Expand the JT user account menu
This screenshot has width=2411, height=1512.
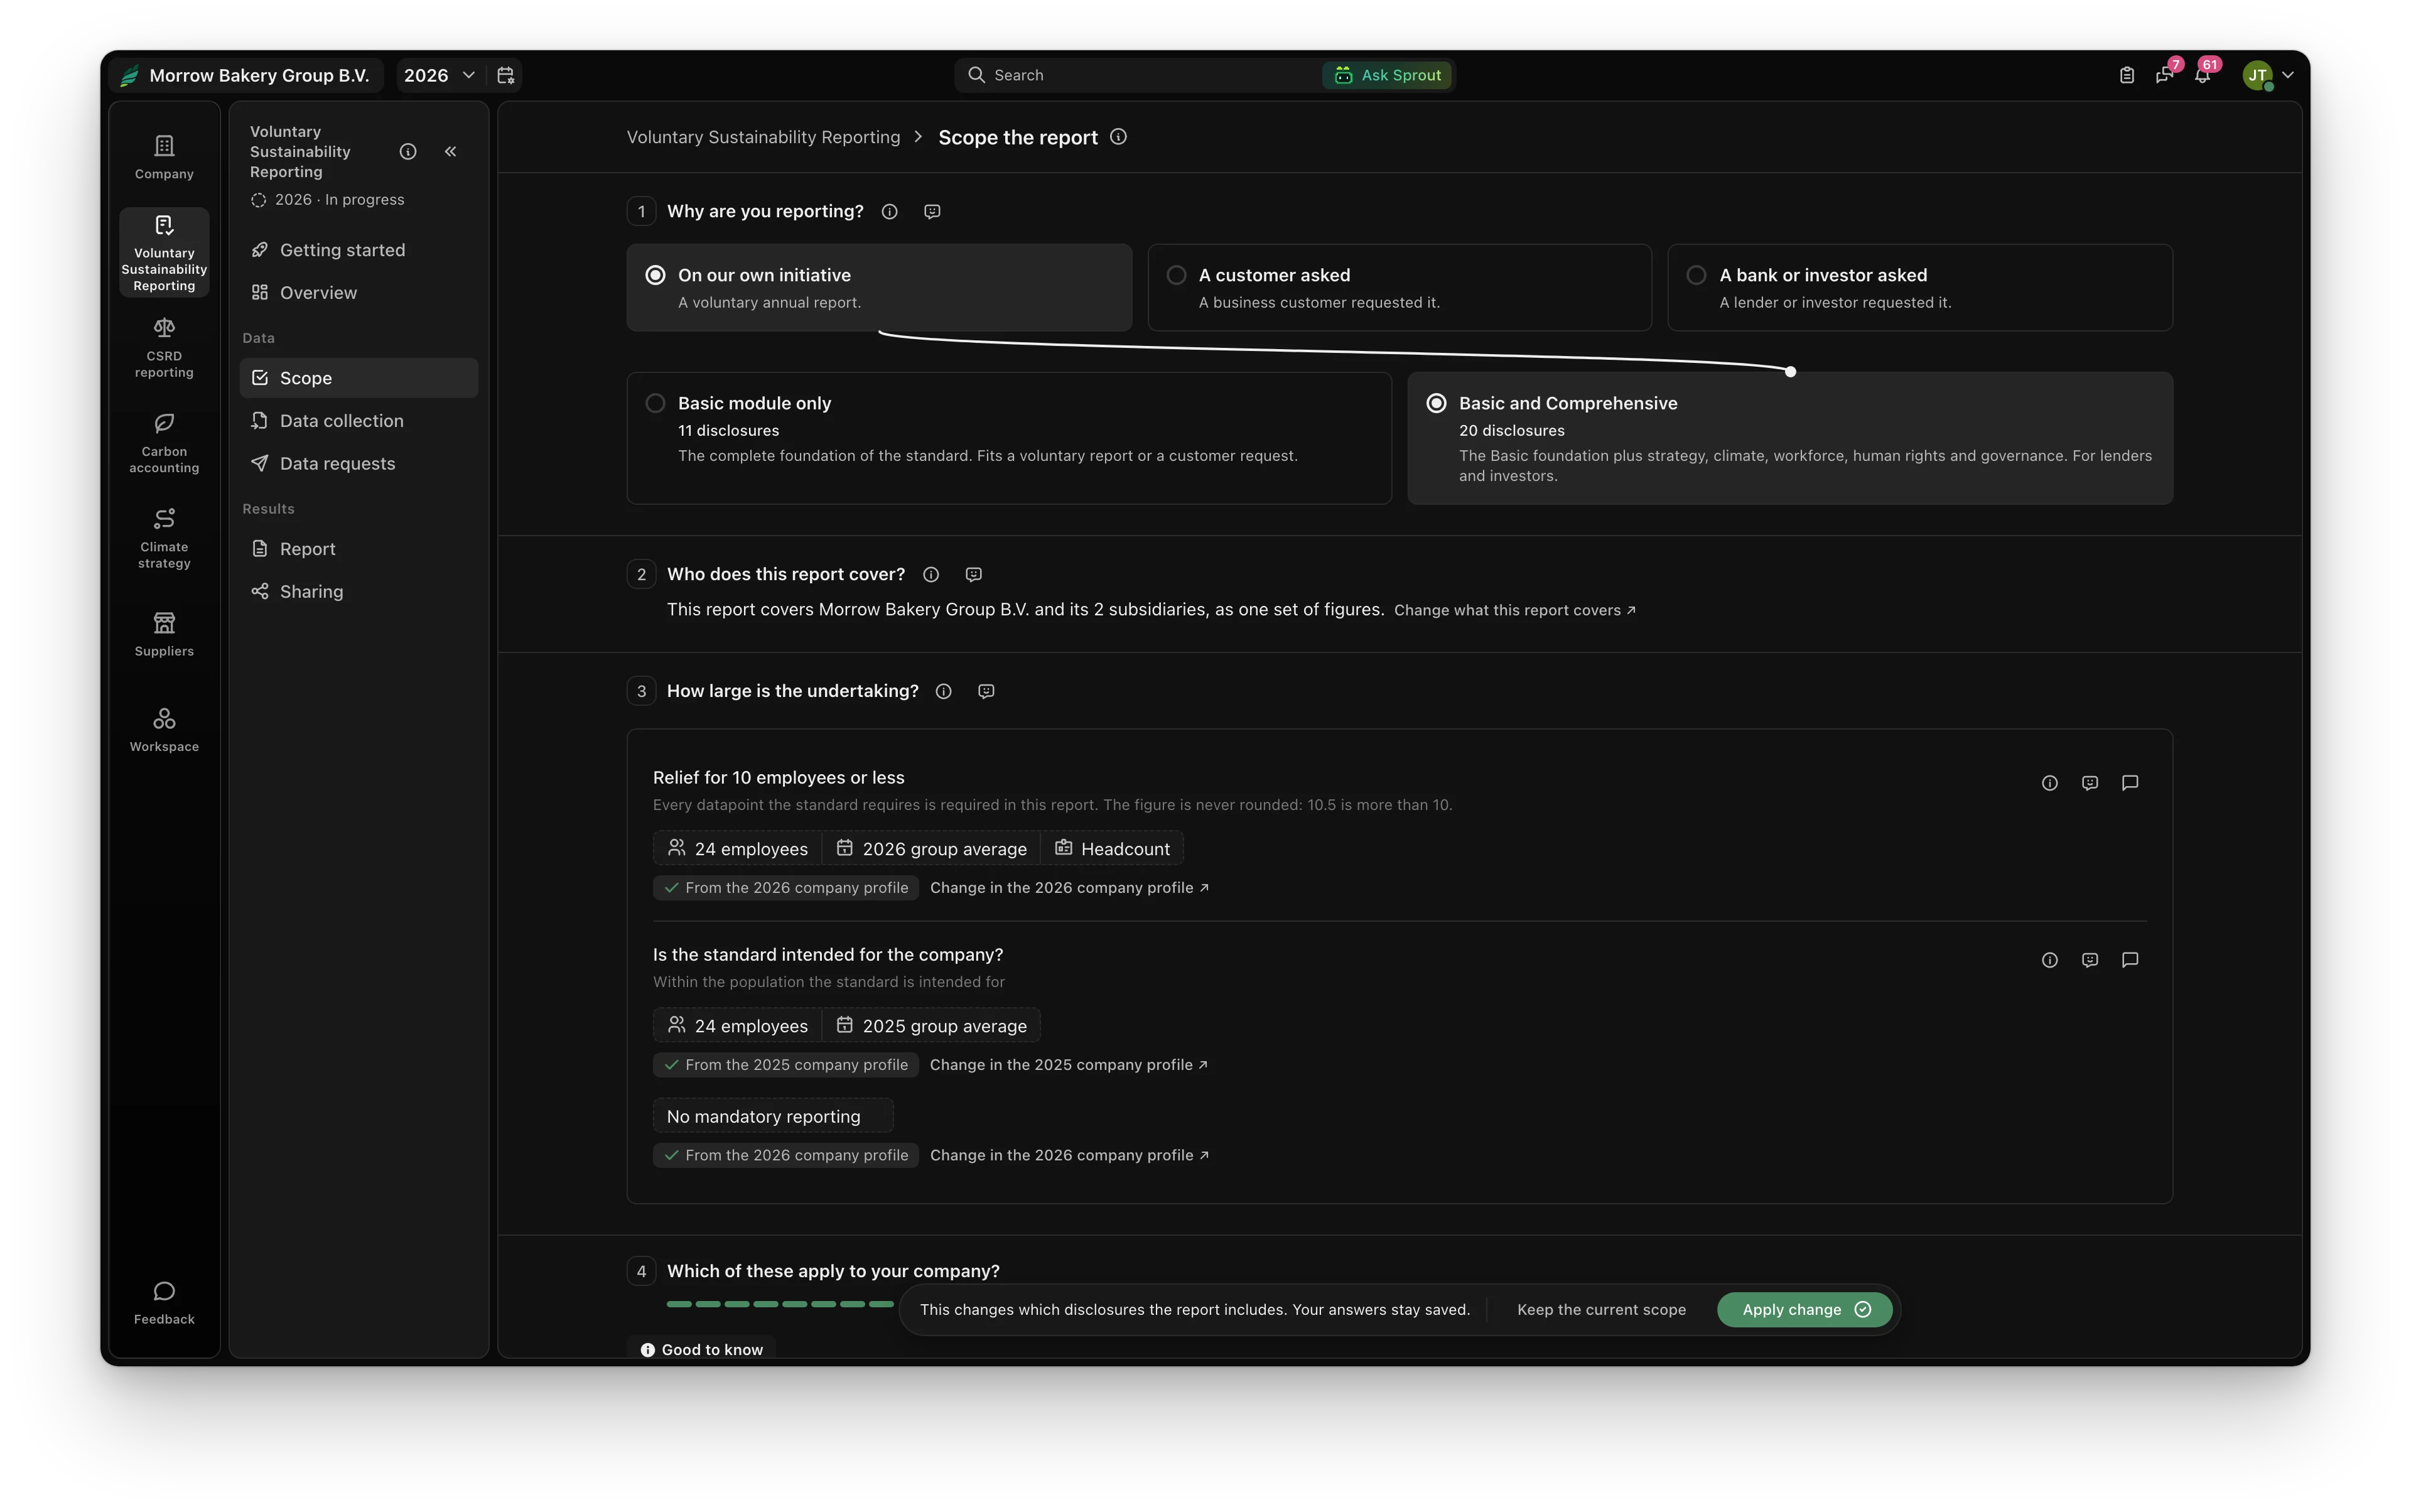point(2268,75)
